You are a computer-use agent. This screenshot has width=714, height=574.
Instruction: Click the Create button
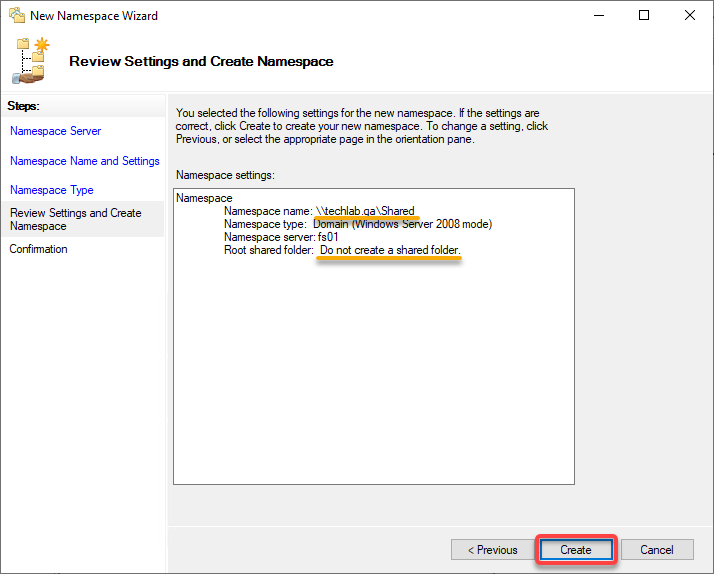coord(576,550)
